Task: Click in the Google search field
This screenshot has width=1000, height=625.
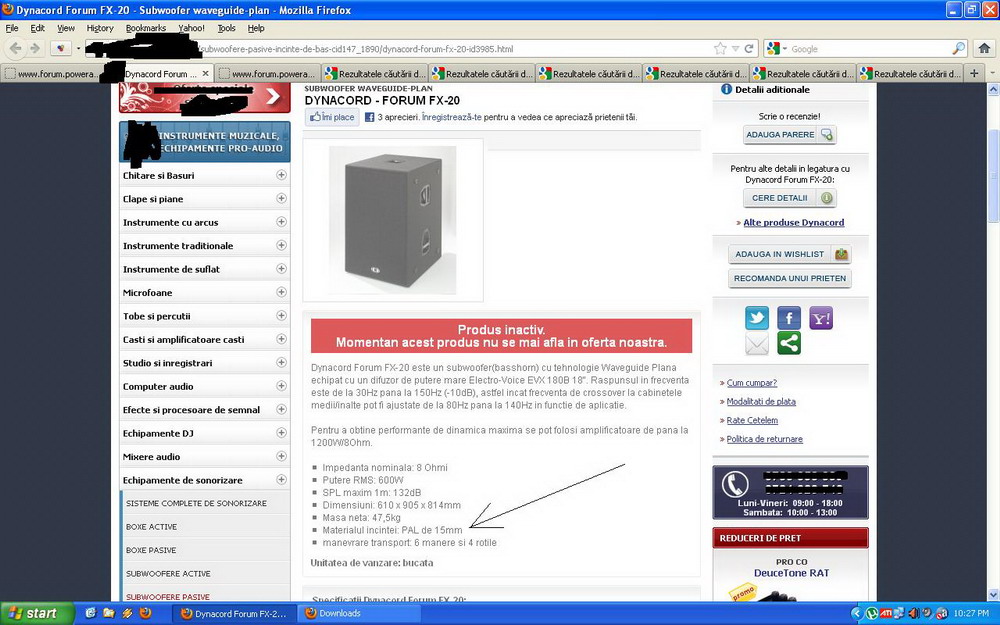Action: pyautogui.click(x=870, y=48)
